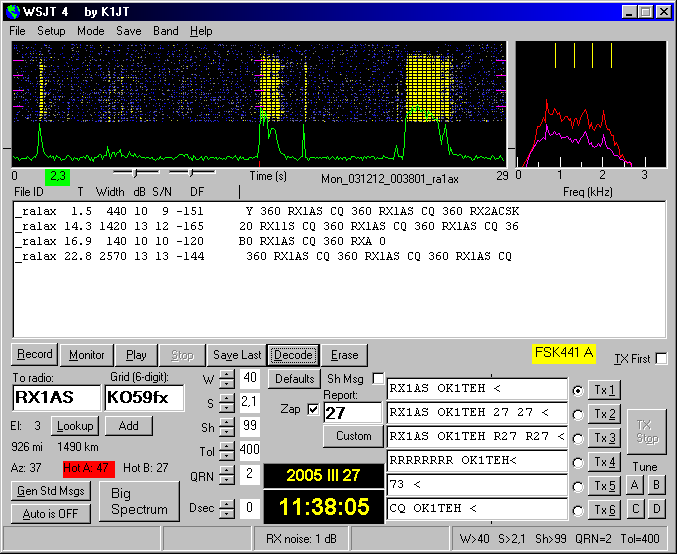Click the Save Last button

(237, 355)
